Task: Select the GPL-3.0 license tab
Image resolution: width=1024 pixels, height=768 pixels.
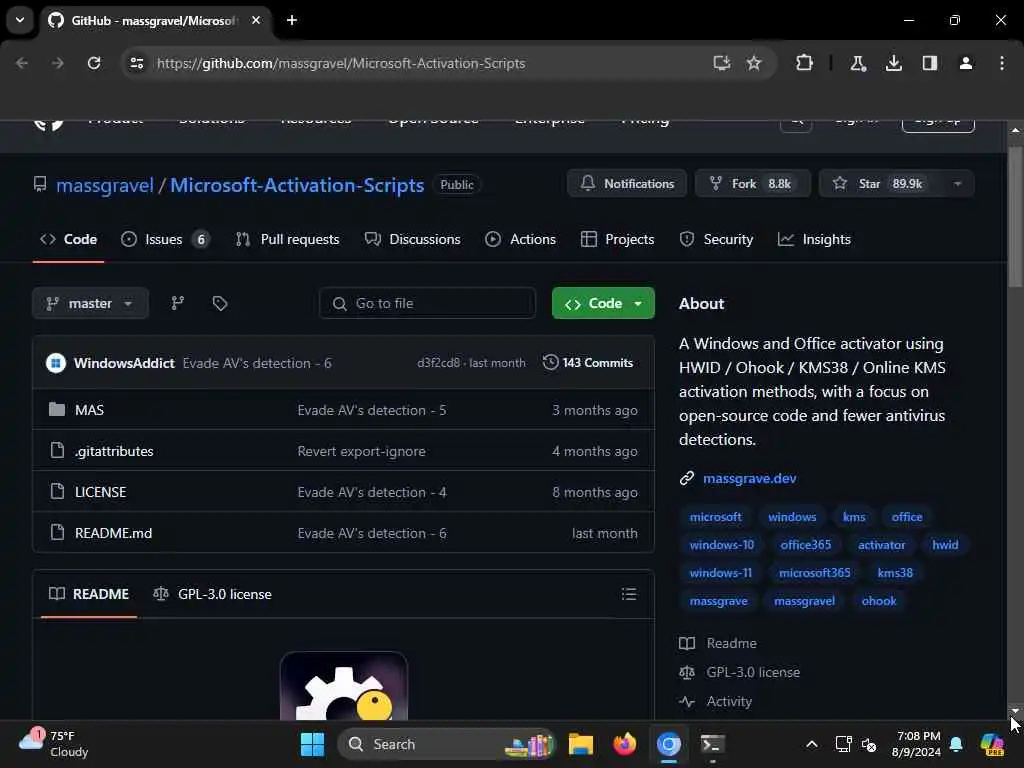Action: click(212, 594)
